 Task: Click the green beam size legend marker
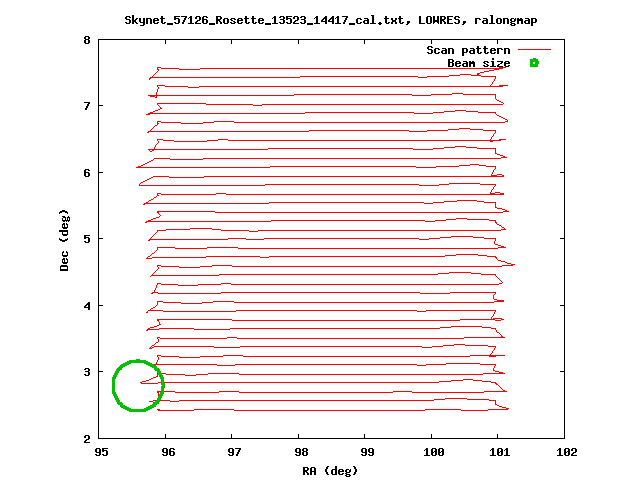[x=534, y=63]
